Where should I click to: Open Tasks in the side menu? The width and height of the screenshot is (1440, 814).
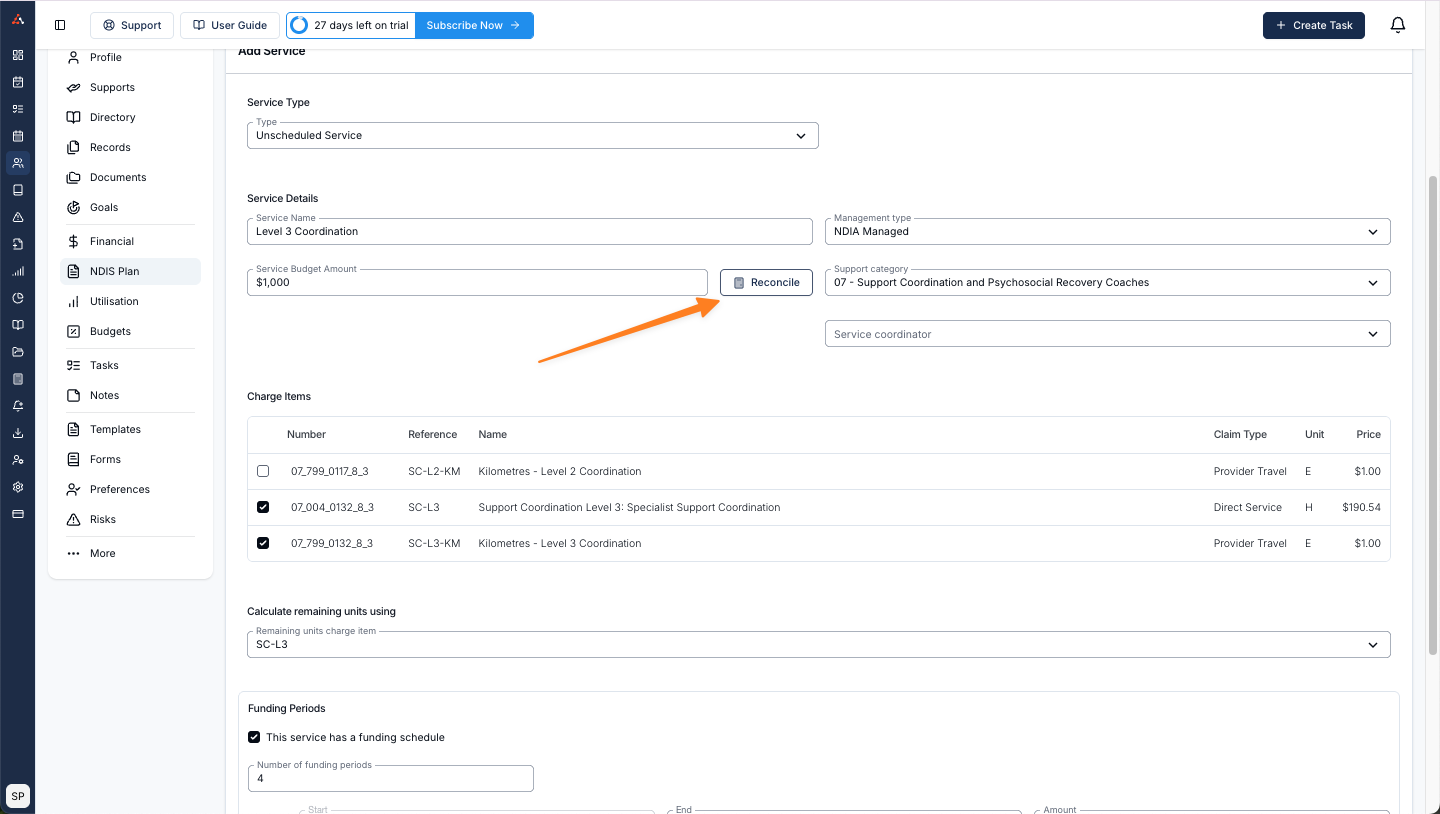click(x=130, y=365)
